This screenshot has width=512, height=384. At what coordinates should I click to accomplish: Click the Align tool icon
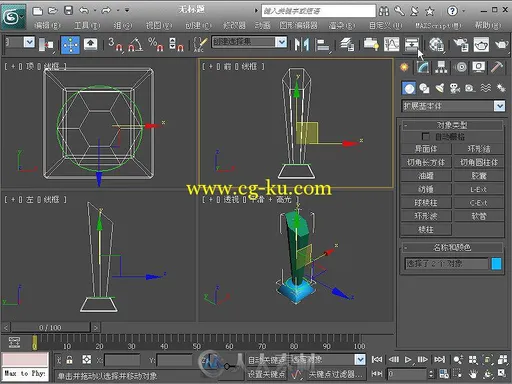coord(323,45)
